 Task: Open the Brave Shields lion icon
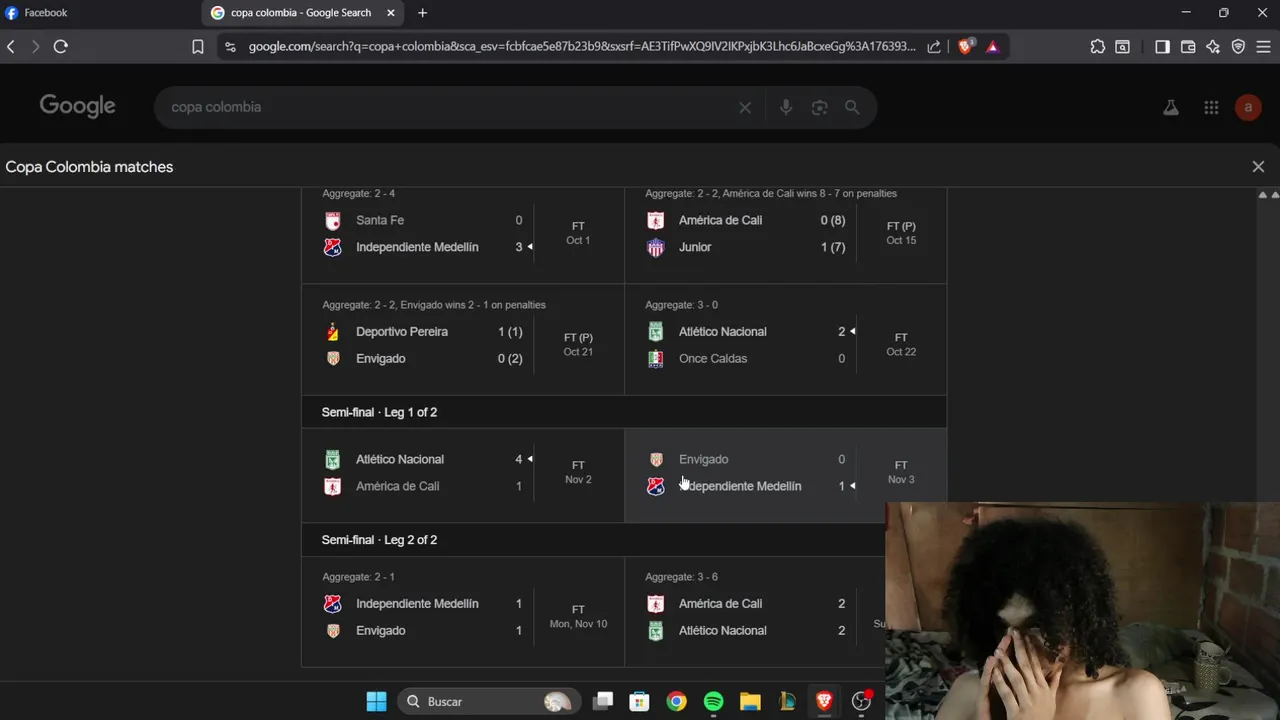coord(966,46)
